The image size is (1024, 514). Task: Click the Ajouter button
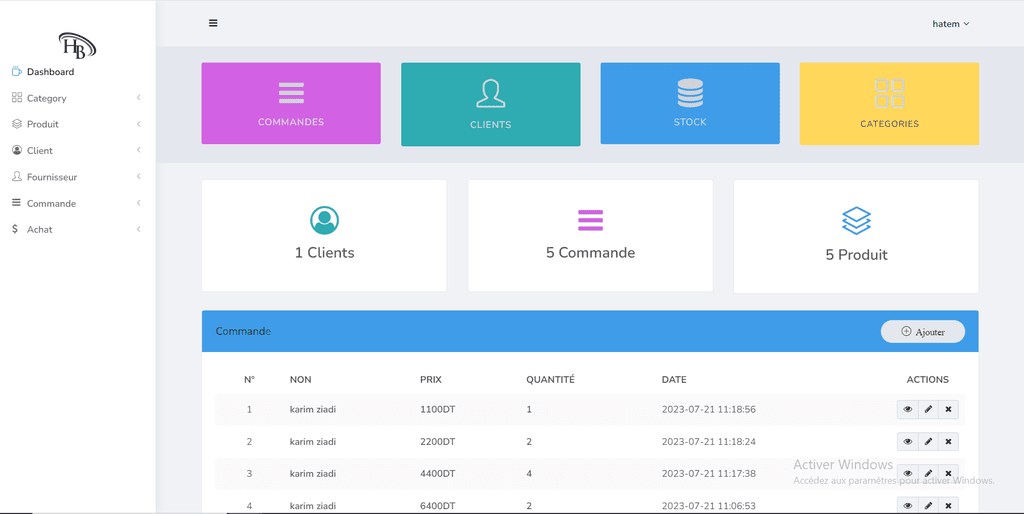point(922,332)
